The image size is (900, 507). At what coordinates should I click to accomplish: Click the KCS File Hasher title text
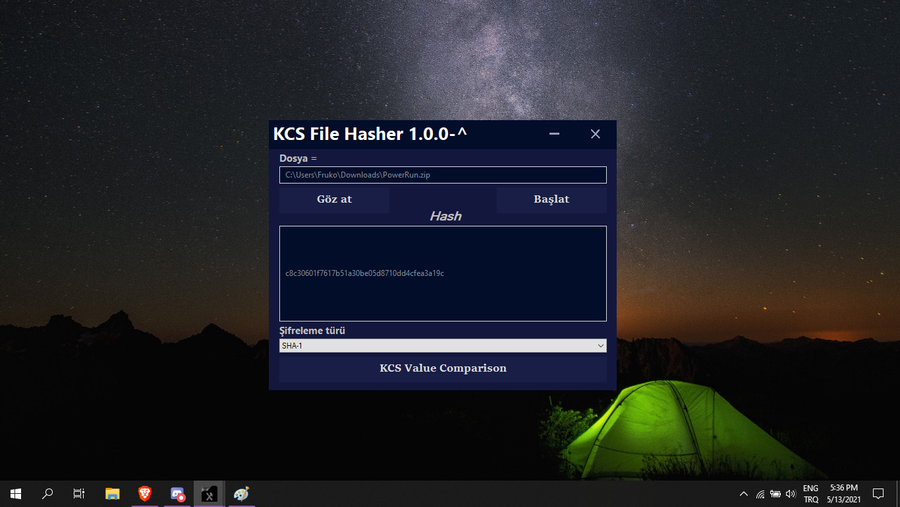pyautogui.click(x=370, y=134)
